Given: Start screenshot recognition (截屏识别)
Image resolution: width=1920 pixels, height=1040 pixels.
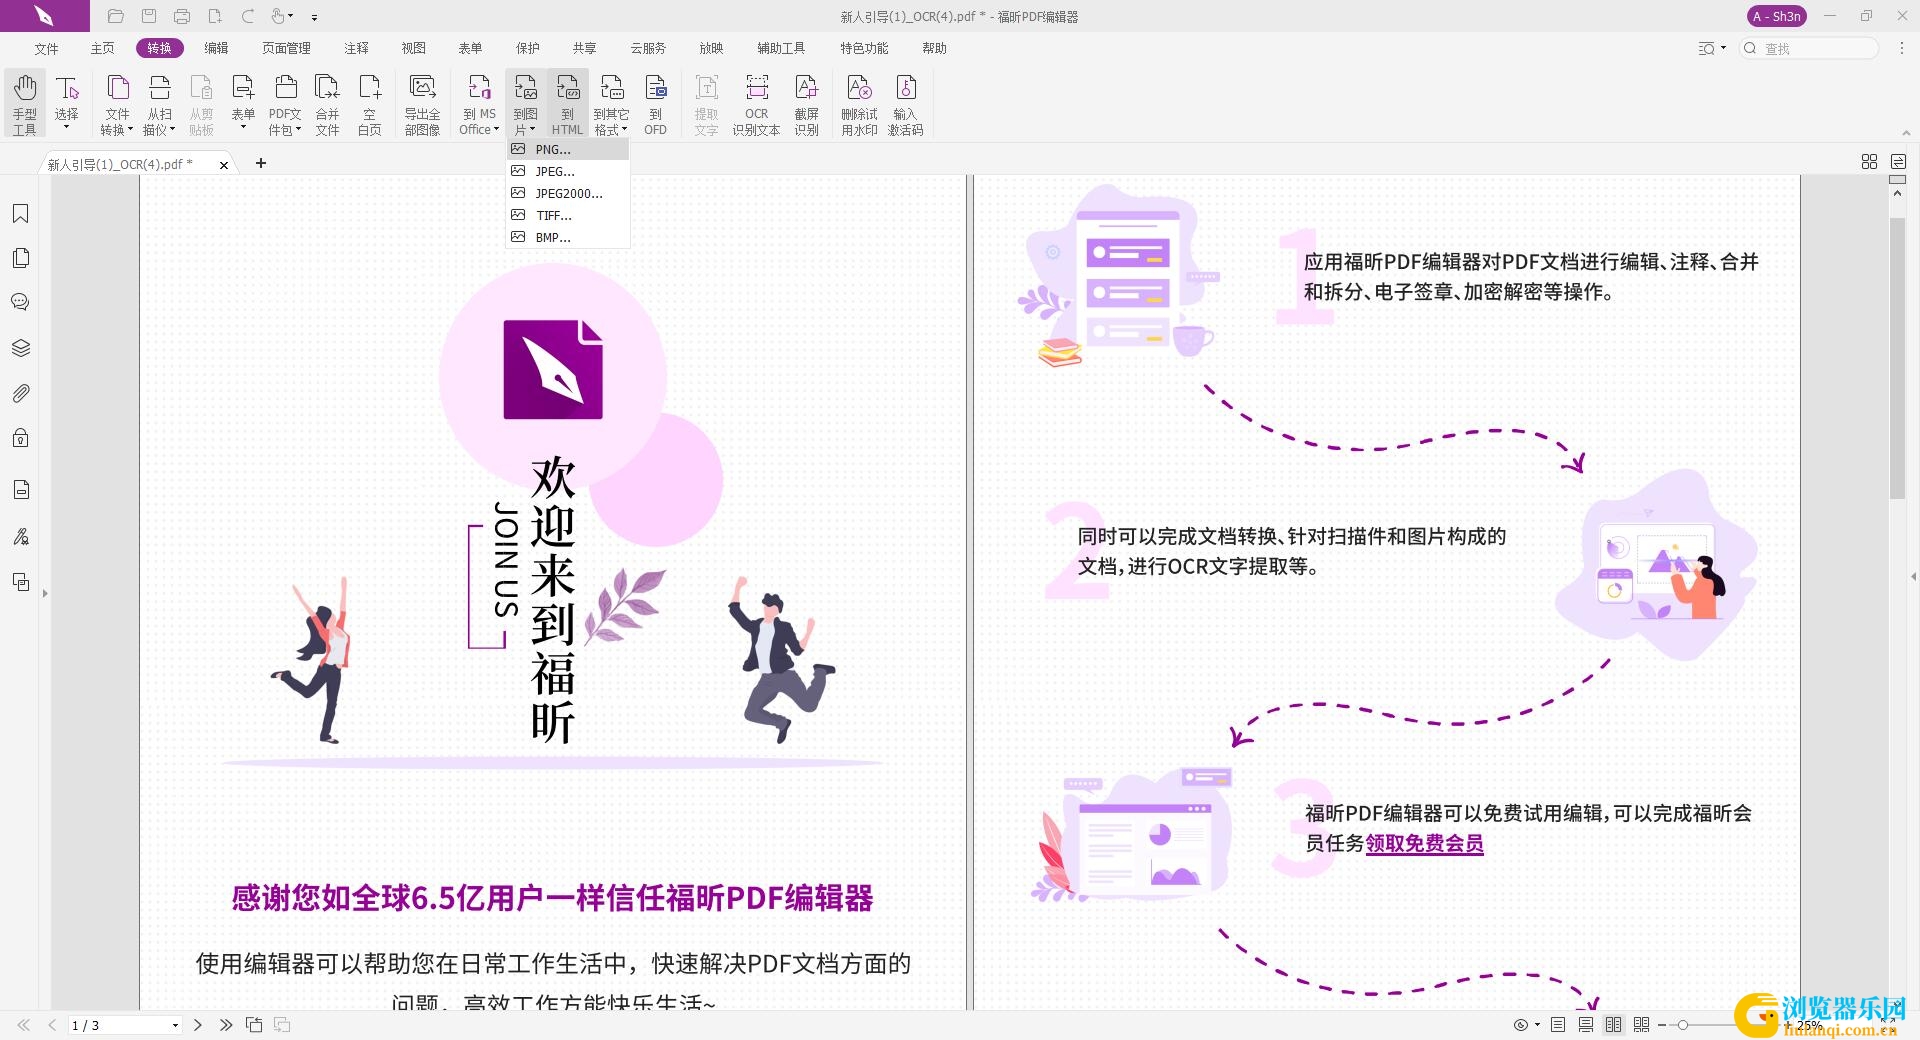Looking at the screenshot, I should pyautogui.click(x=806, y=104).
